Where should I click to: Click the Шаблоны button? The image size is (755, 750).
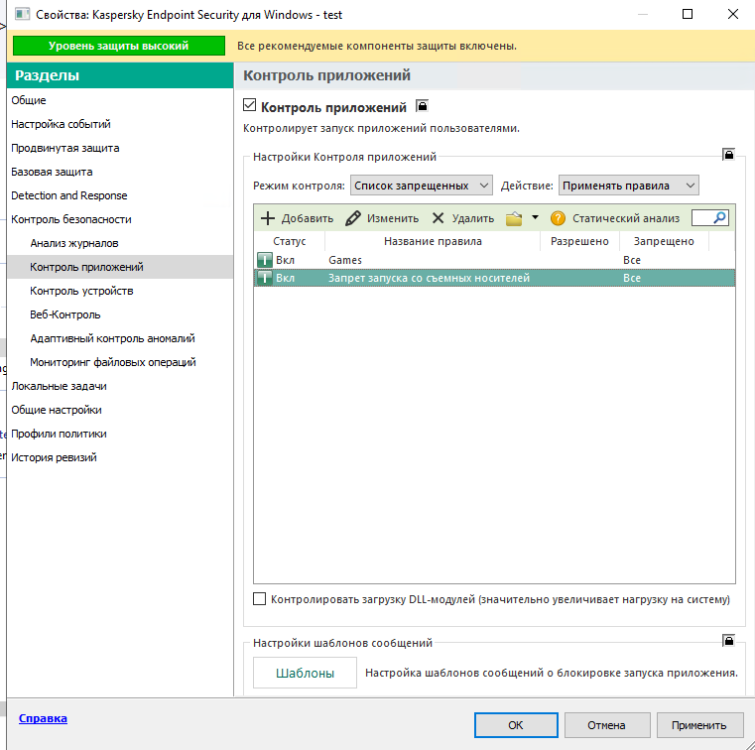pos(305,672)
